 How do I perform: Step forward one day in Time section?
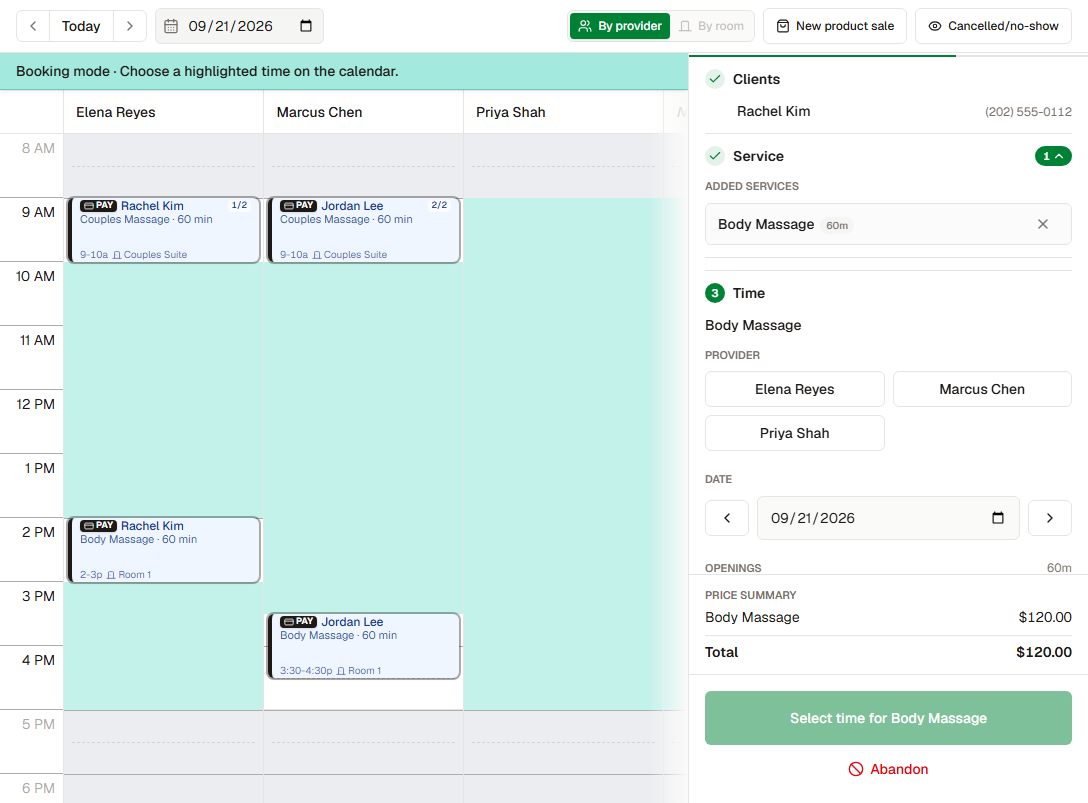(x=1049, y=518)
